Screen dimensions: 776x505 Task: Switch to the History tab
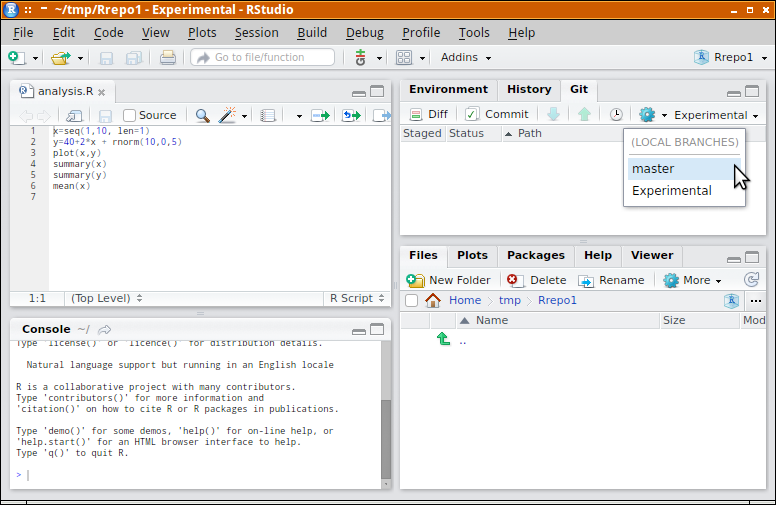pyautogui.click(x=529, y=89)
